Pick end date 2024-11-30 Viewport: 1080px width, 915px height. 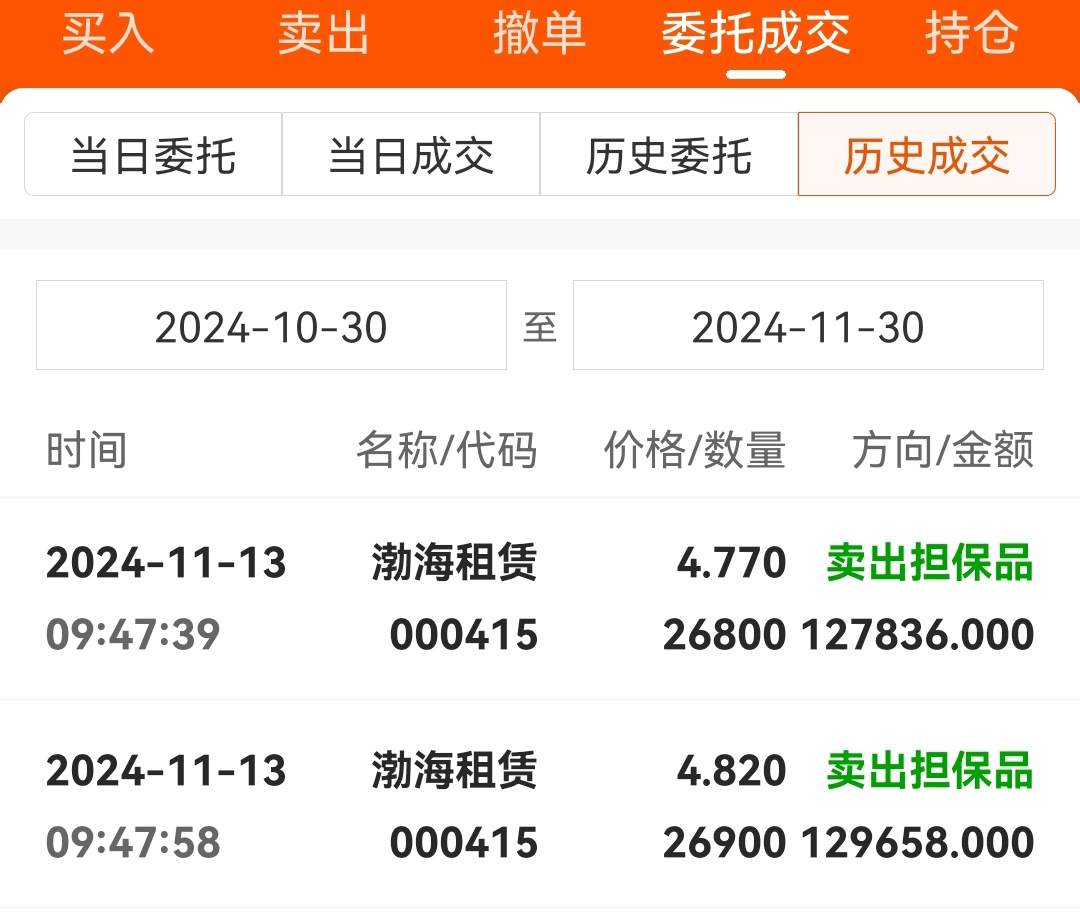coord(808,325)
